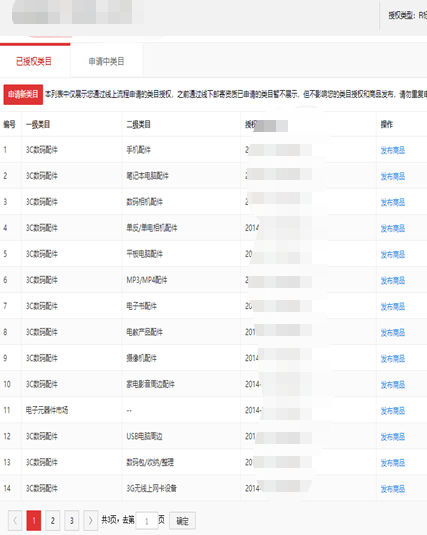Click 发布商品 for USB电脑周边 row
The image size is (427, 535).
[393, 437]
